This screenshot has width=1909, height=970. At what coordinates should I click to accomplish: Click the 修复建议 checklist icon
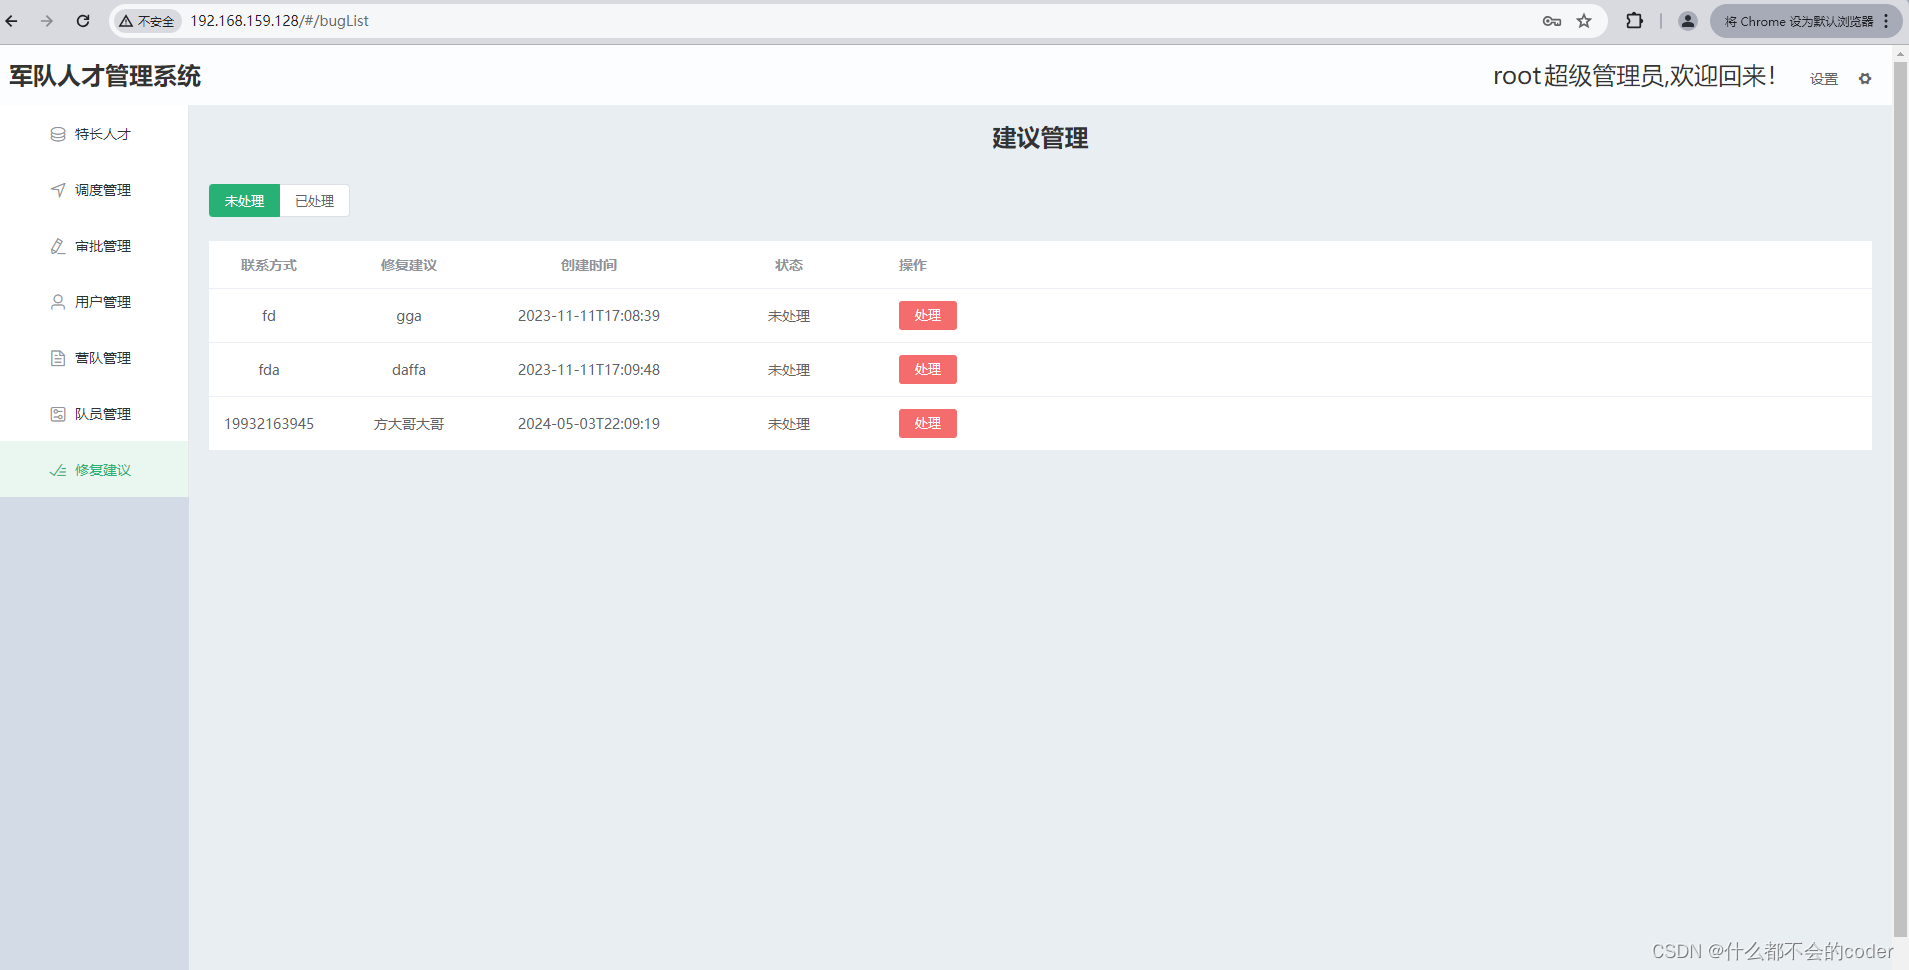pyautogui.click(x=58, y=470)
